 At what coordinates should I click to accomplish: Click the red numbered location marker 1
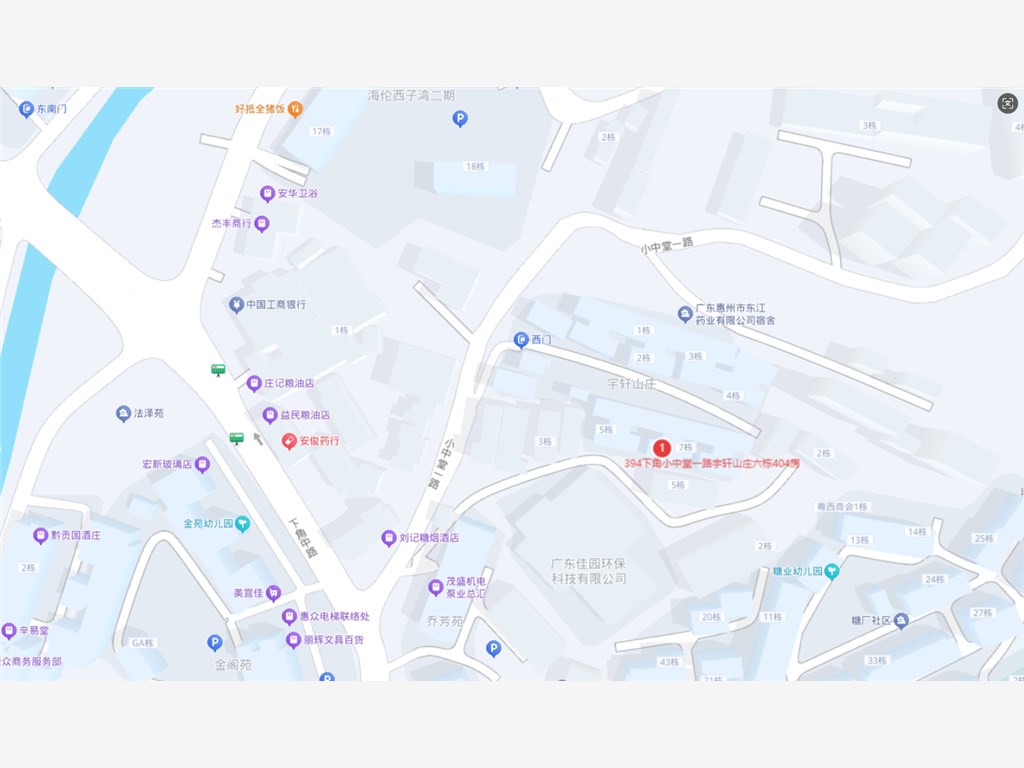[662, 448]
